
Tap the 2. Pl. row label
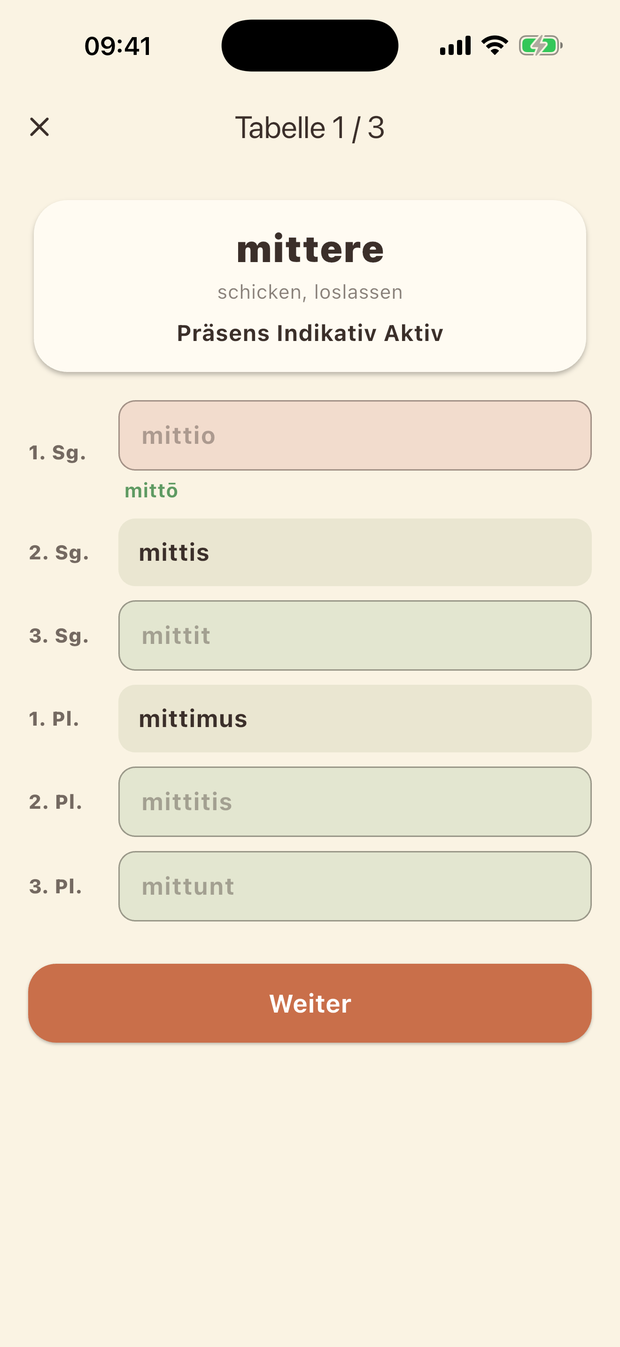click(55, 802)
